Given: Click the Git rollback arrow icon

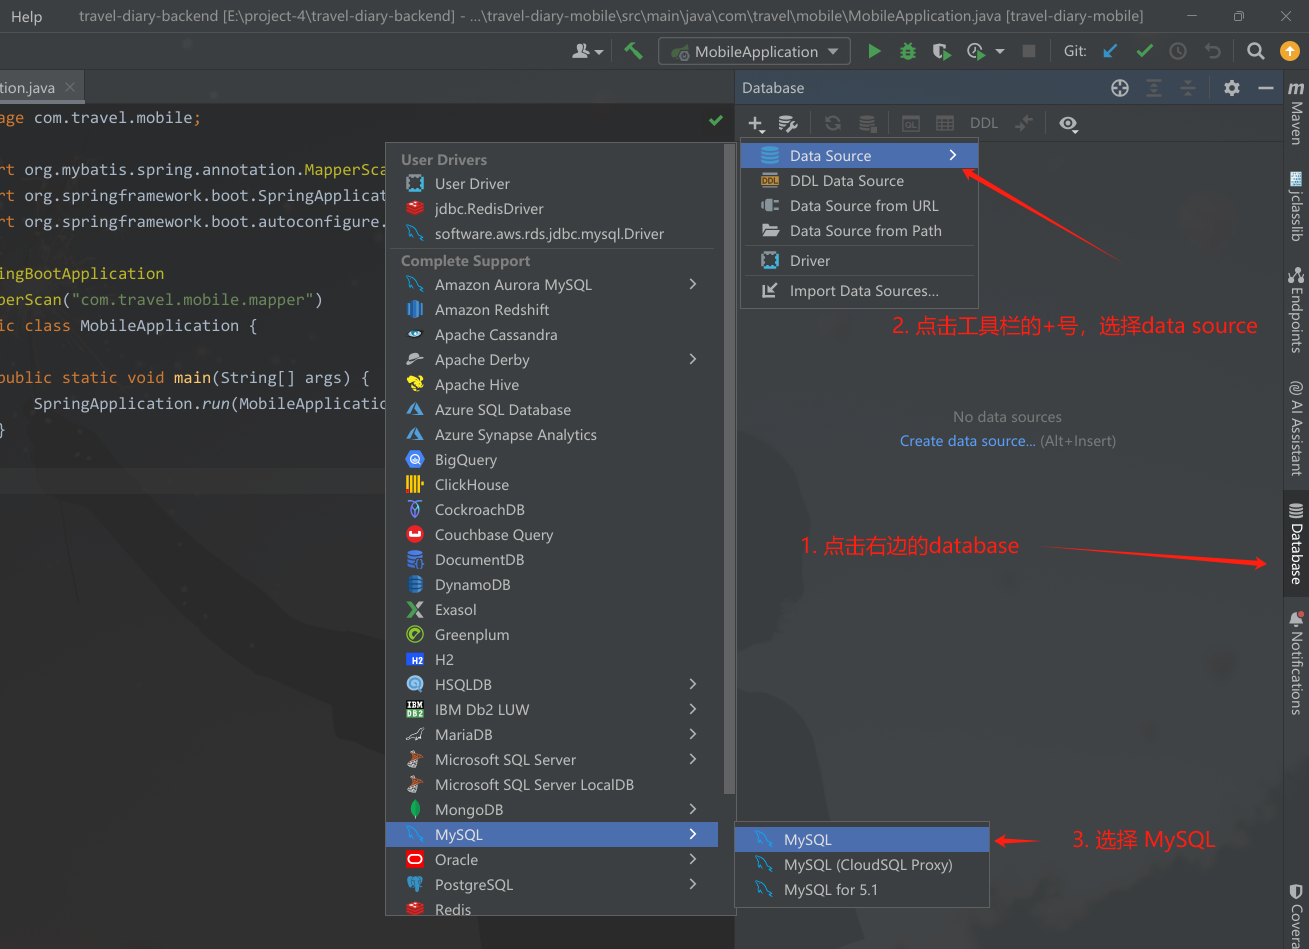Looking at the screenshot, I should coord(1212,51).
